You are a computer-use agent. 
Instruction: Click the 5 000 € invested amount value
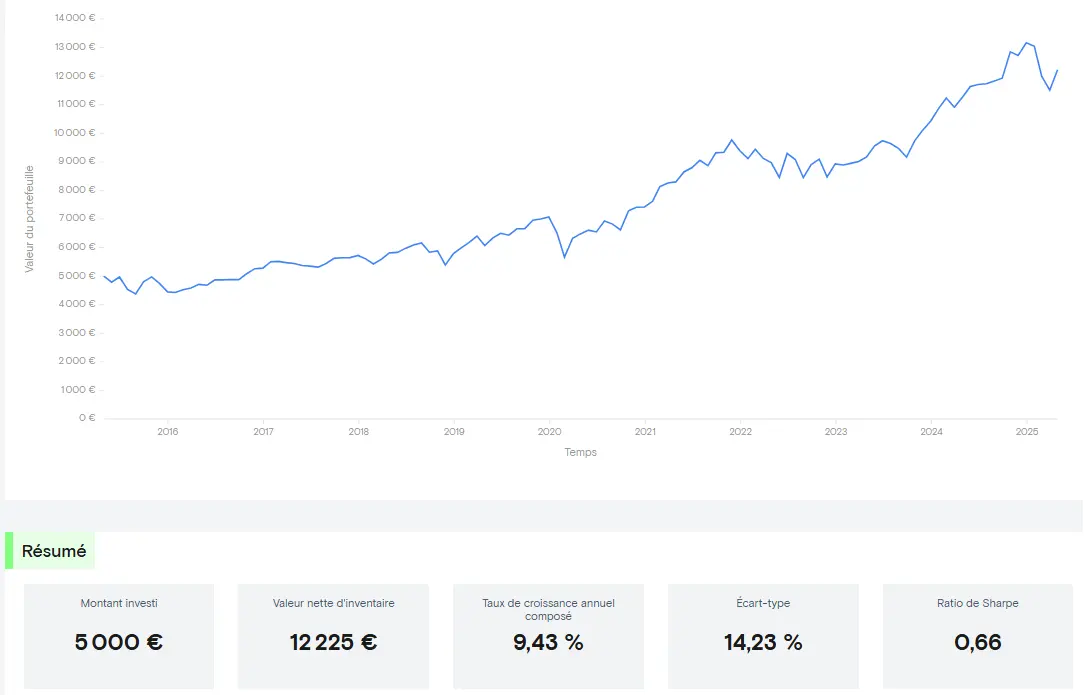119,642
